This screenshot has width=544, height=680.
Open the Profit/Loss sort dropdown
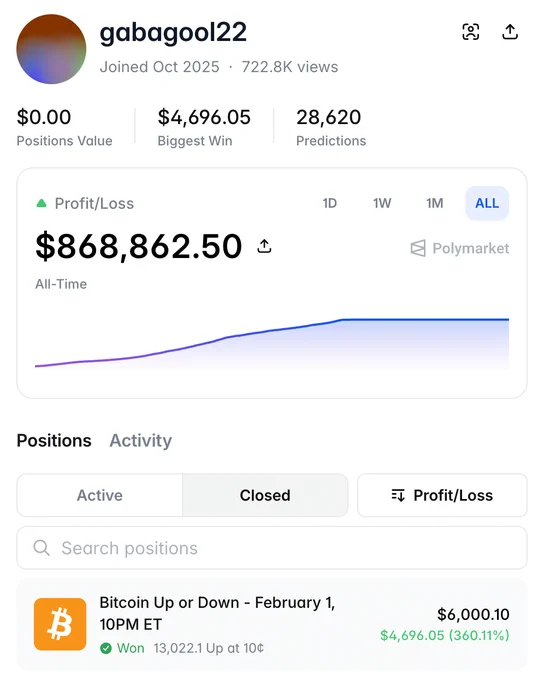click(442, 495)
